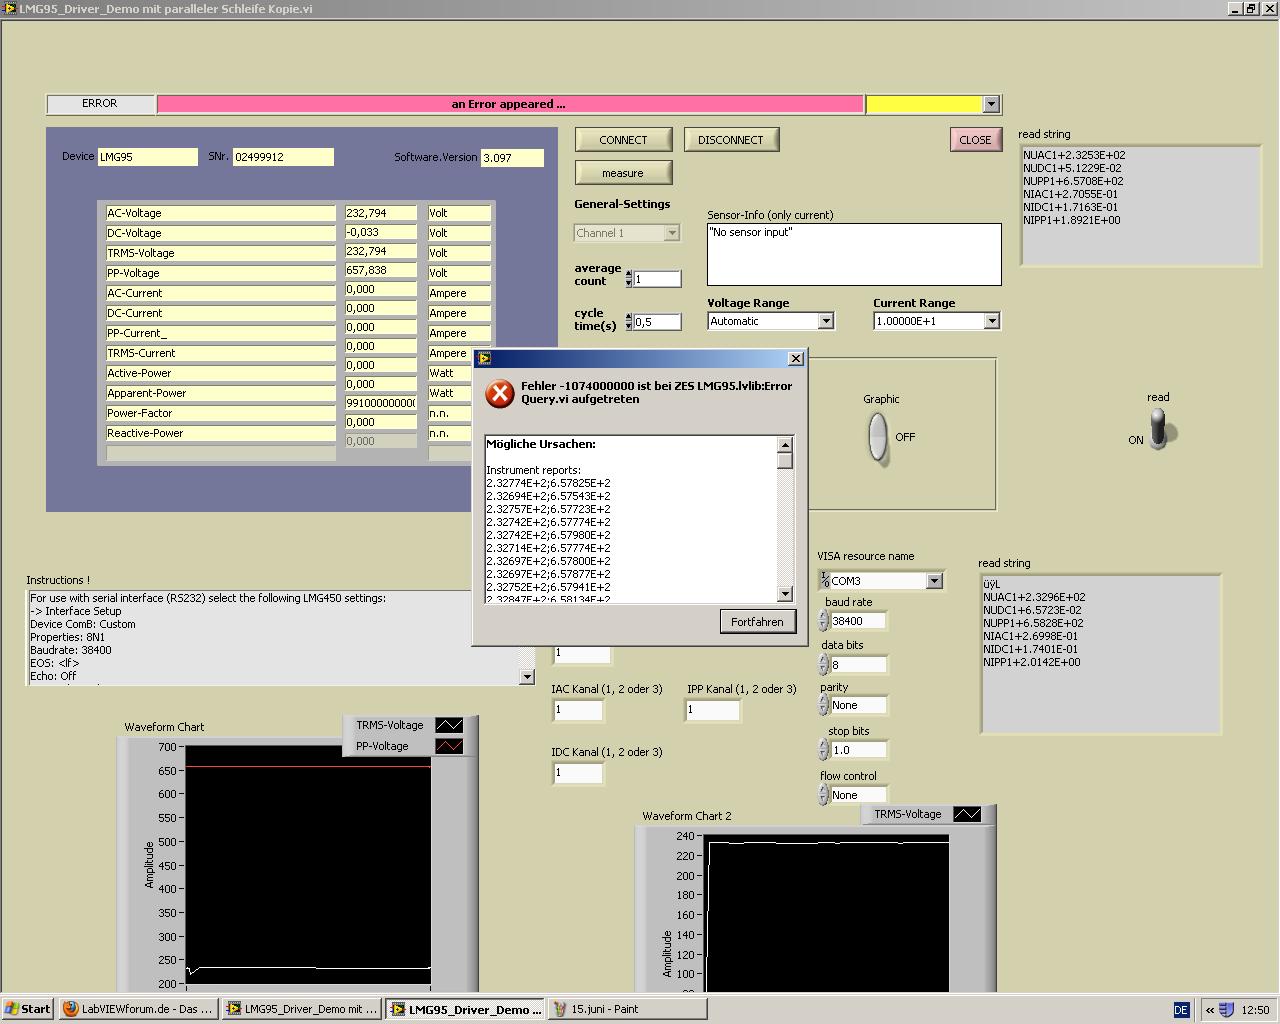Click the 'AC-Voltage' row label
The width and height of the screenshot is (1280, 1024).
coord(221,213)
